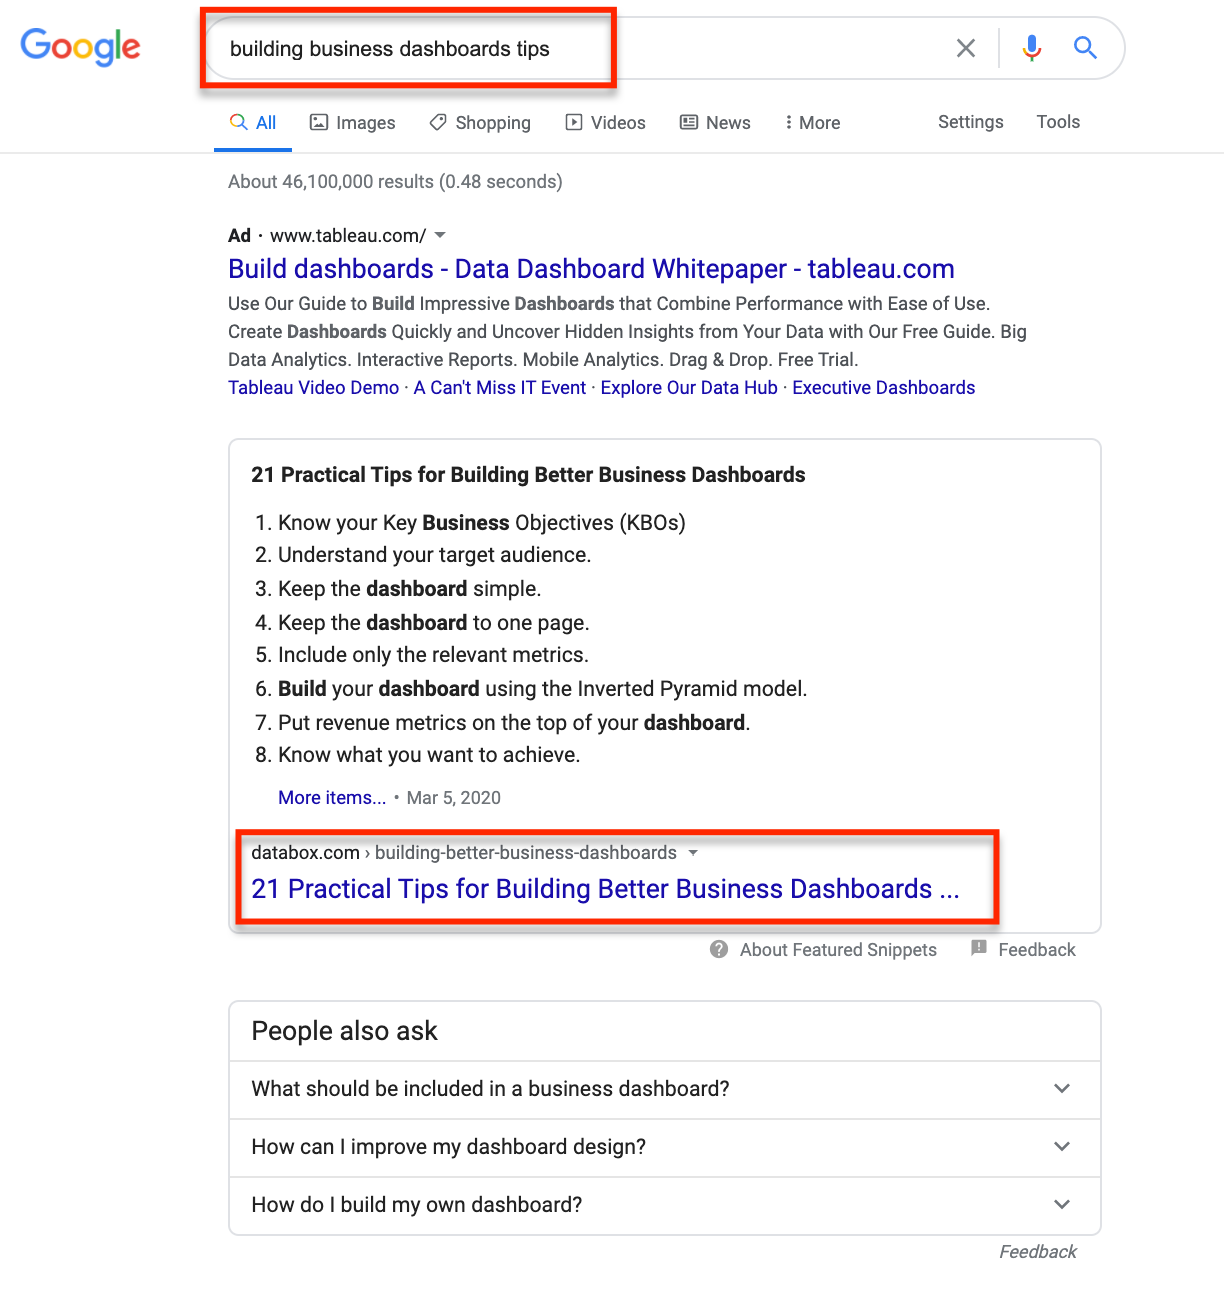This screenshot has height=1298, width=1224.
Task: Select the News tab
Action: (x=715, y=122)
